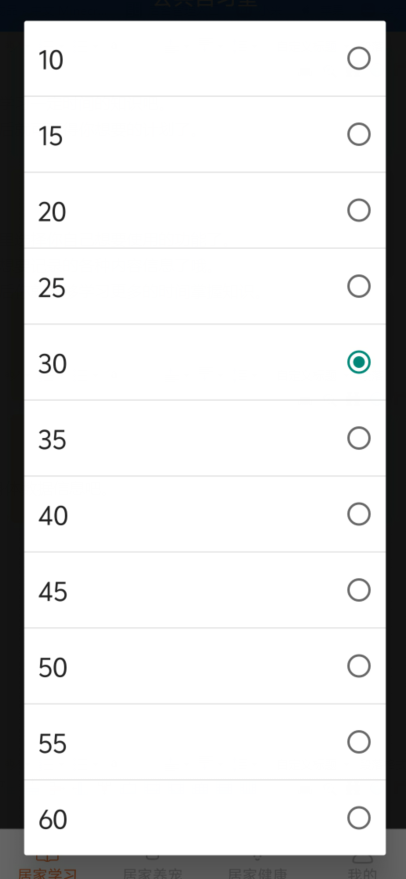Select the 35 radio button
This screenshot has width=406, height=879.
359,438
